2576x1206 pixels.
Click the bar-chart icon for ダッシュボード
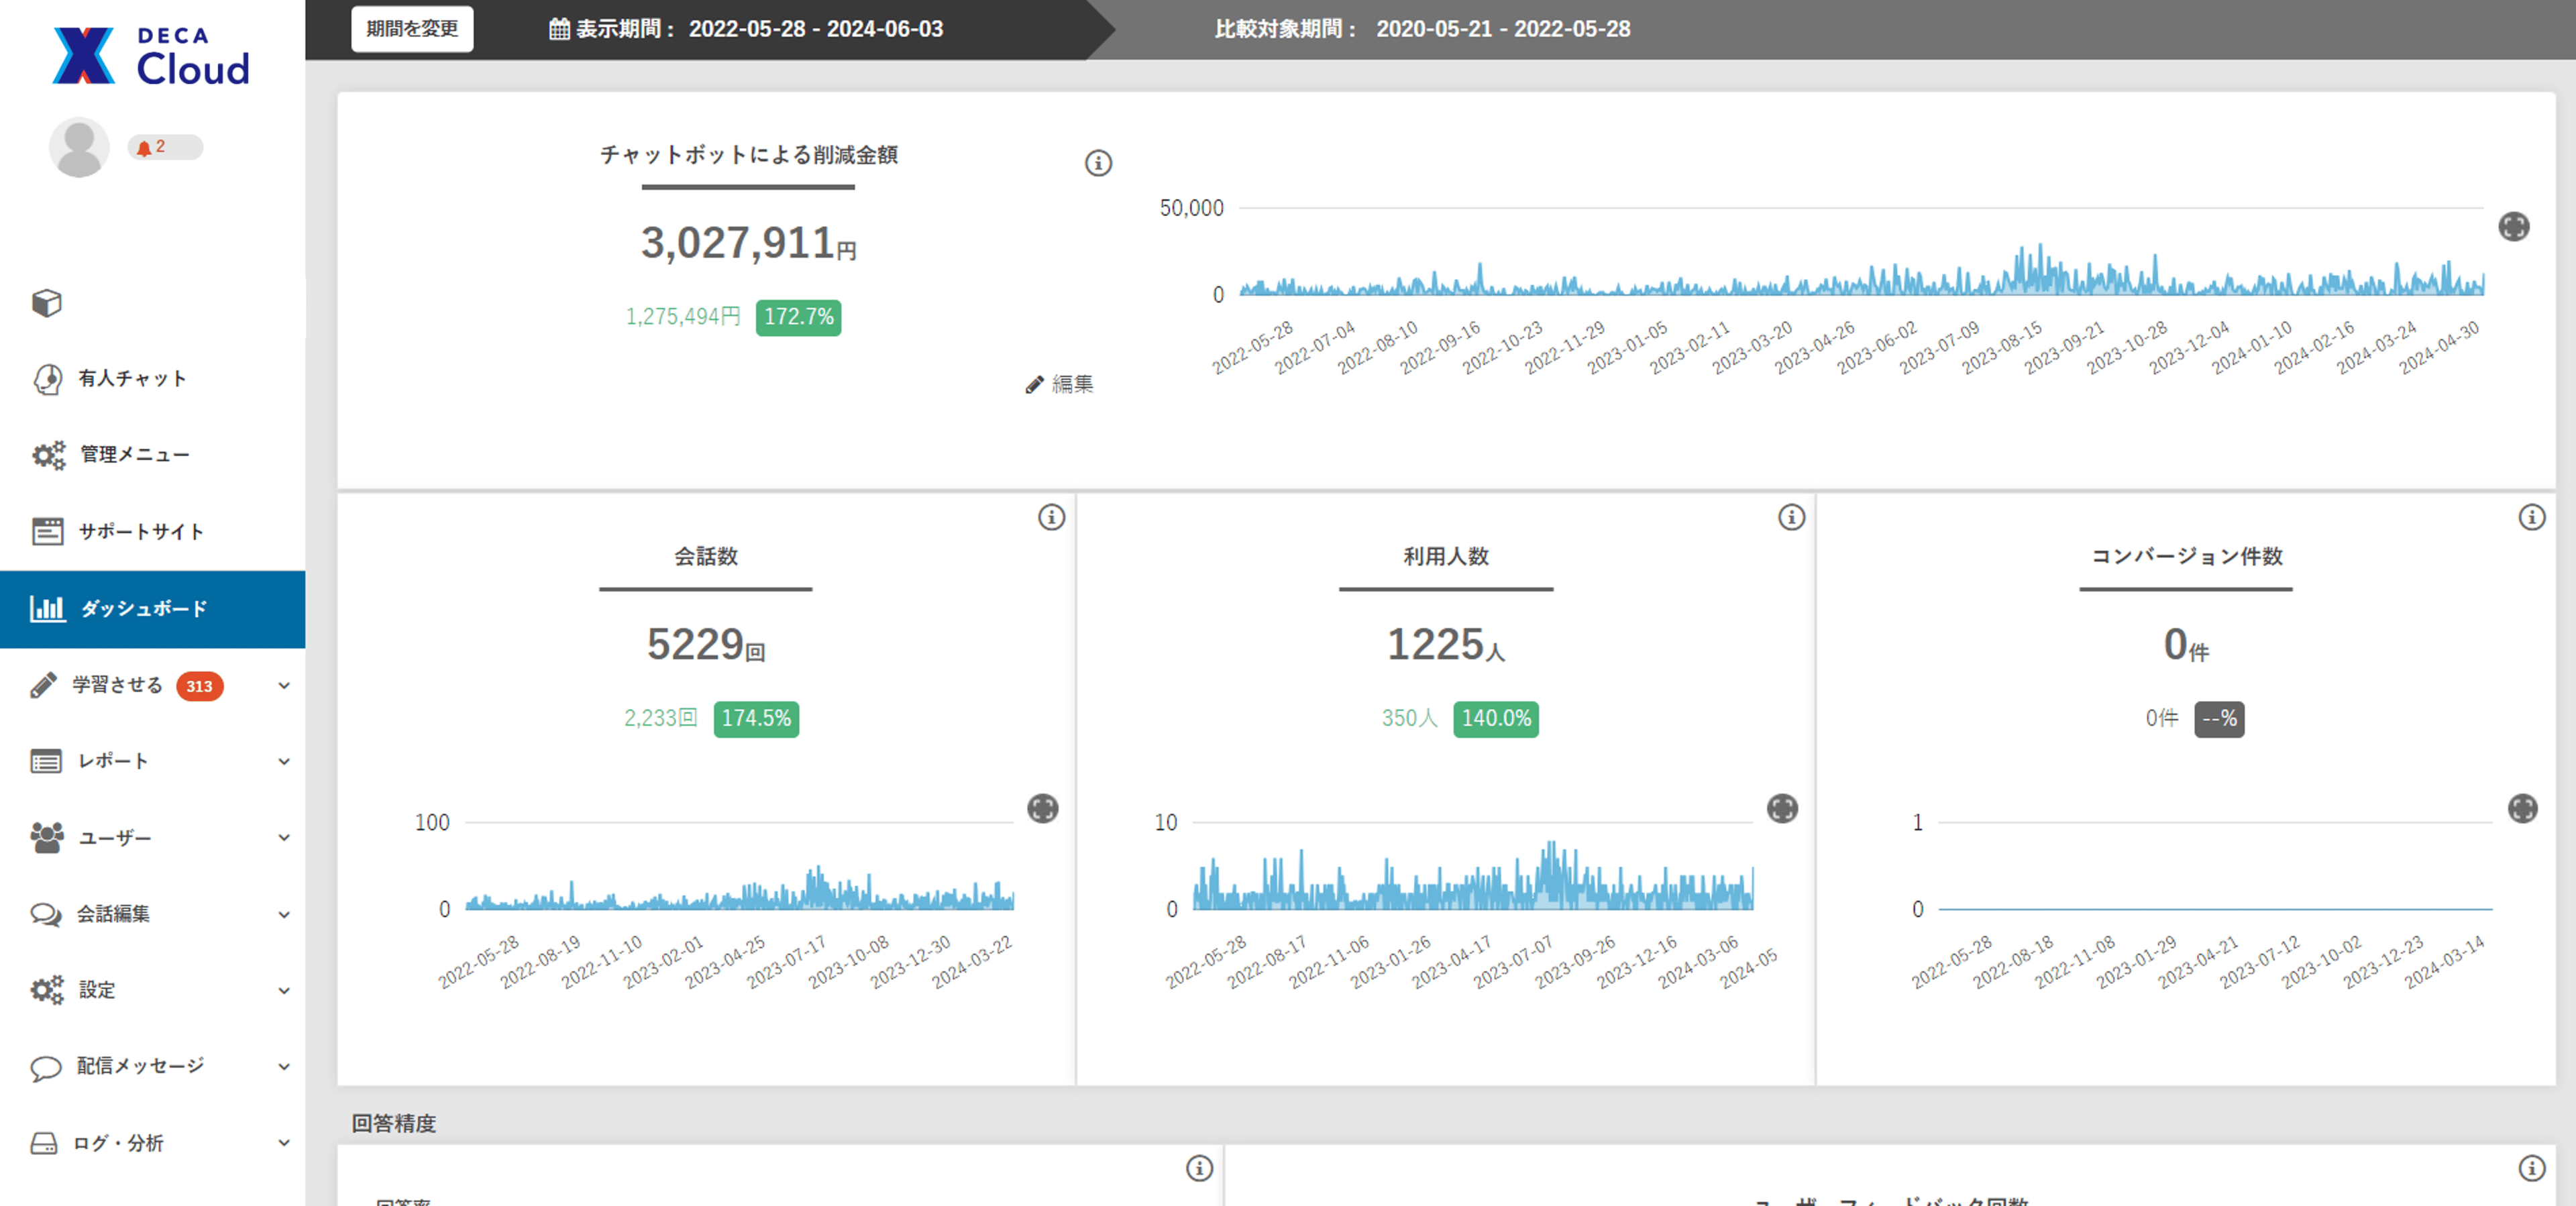point(47,608)
